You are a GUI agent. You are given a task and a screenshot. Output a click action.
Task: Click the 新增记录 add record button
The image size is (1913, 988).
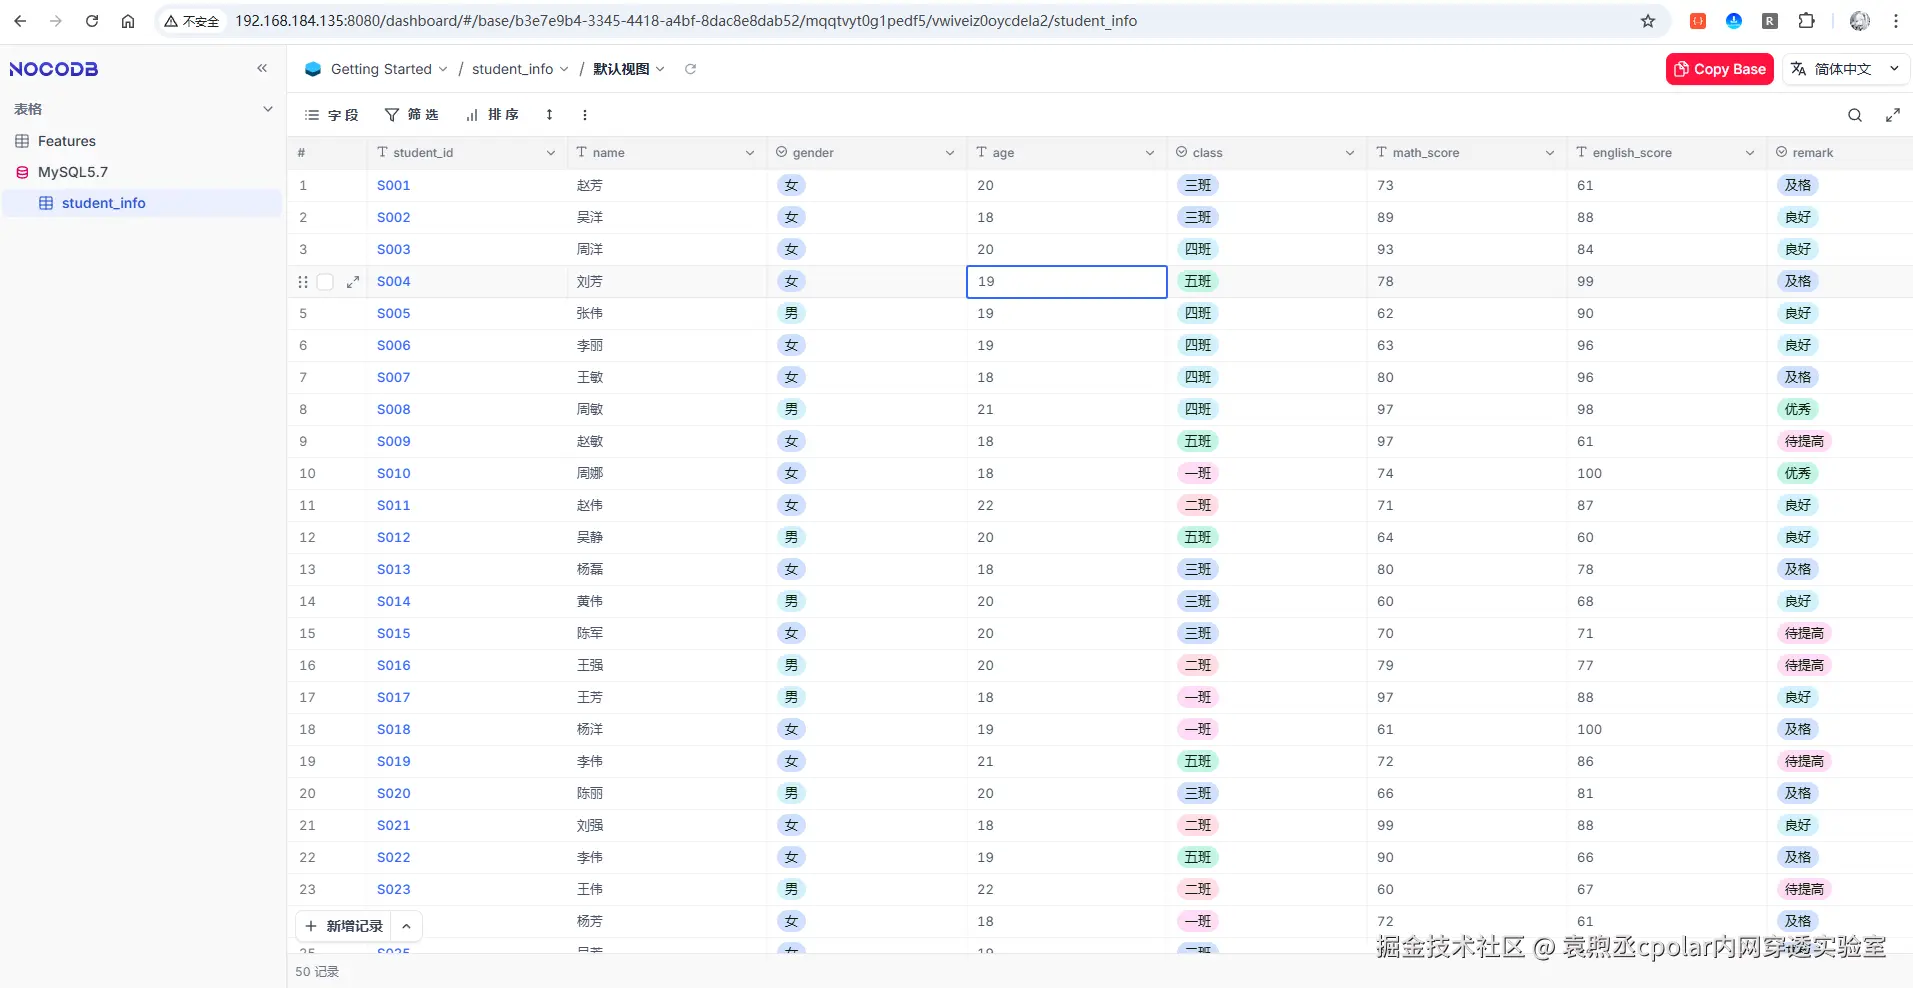(344, 926)
